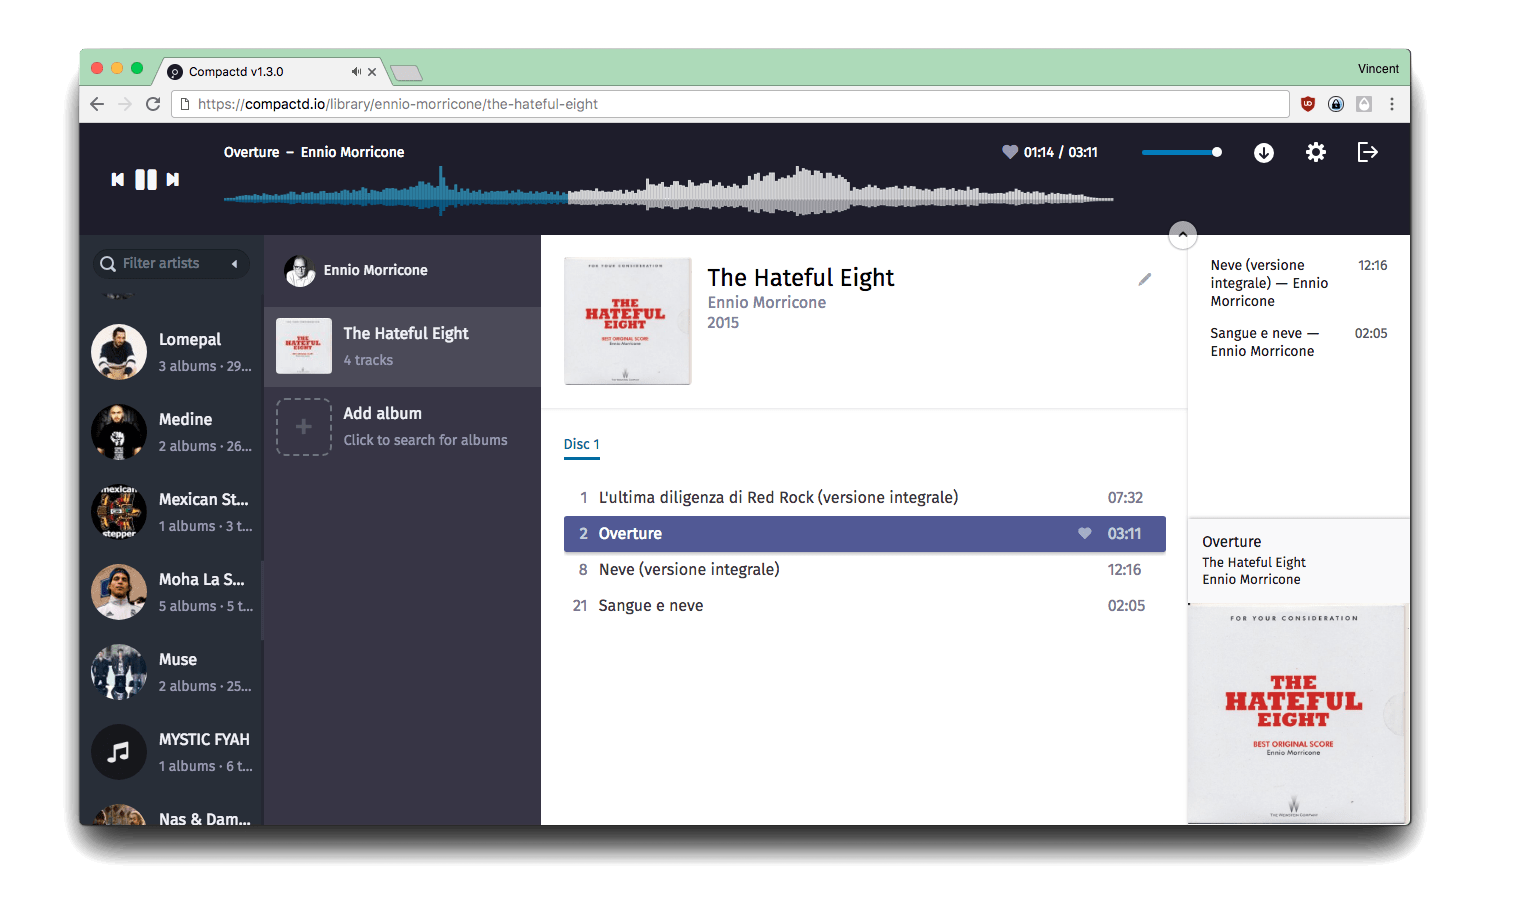The height and width of the screenshot is (904, 1529).
Task: Play L'ultima diligenza di Red Rock track
Action: [x=865, y=497]
